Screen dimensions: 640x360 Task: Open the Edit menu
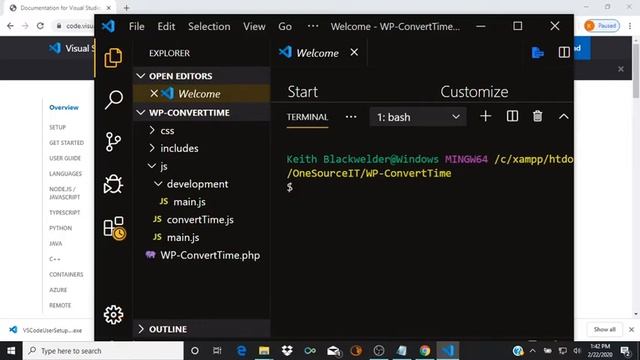pos(166,27)
